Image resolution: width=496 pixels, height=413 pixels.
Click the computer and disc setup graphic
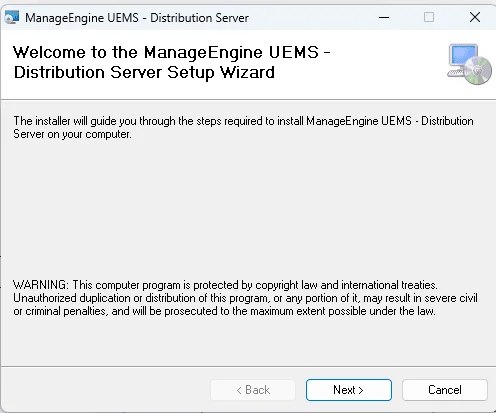coord(469,64)
